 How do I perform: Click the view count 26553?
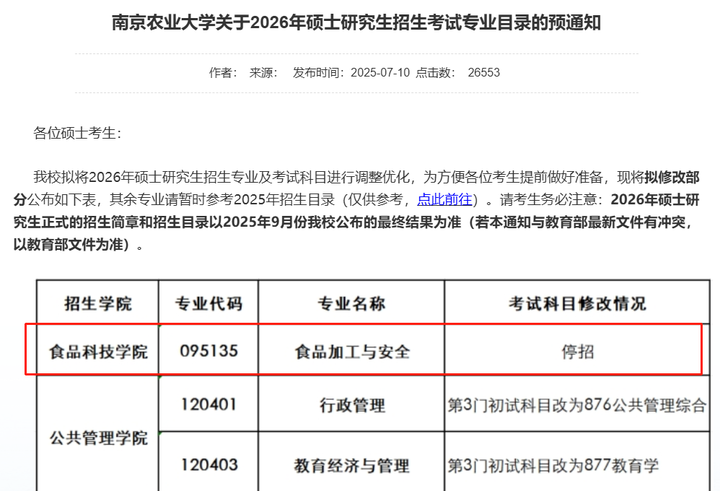pyautogui.click(x=484, y=73)
